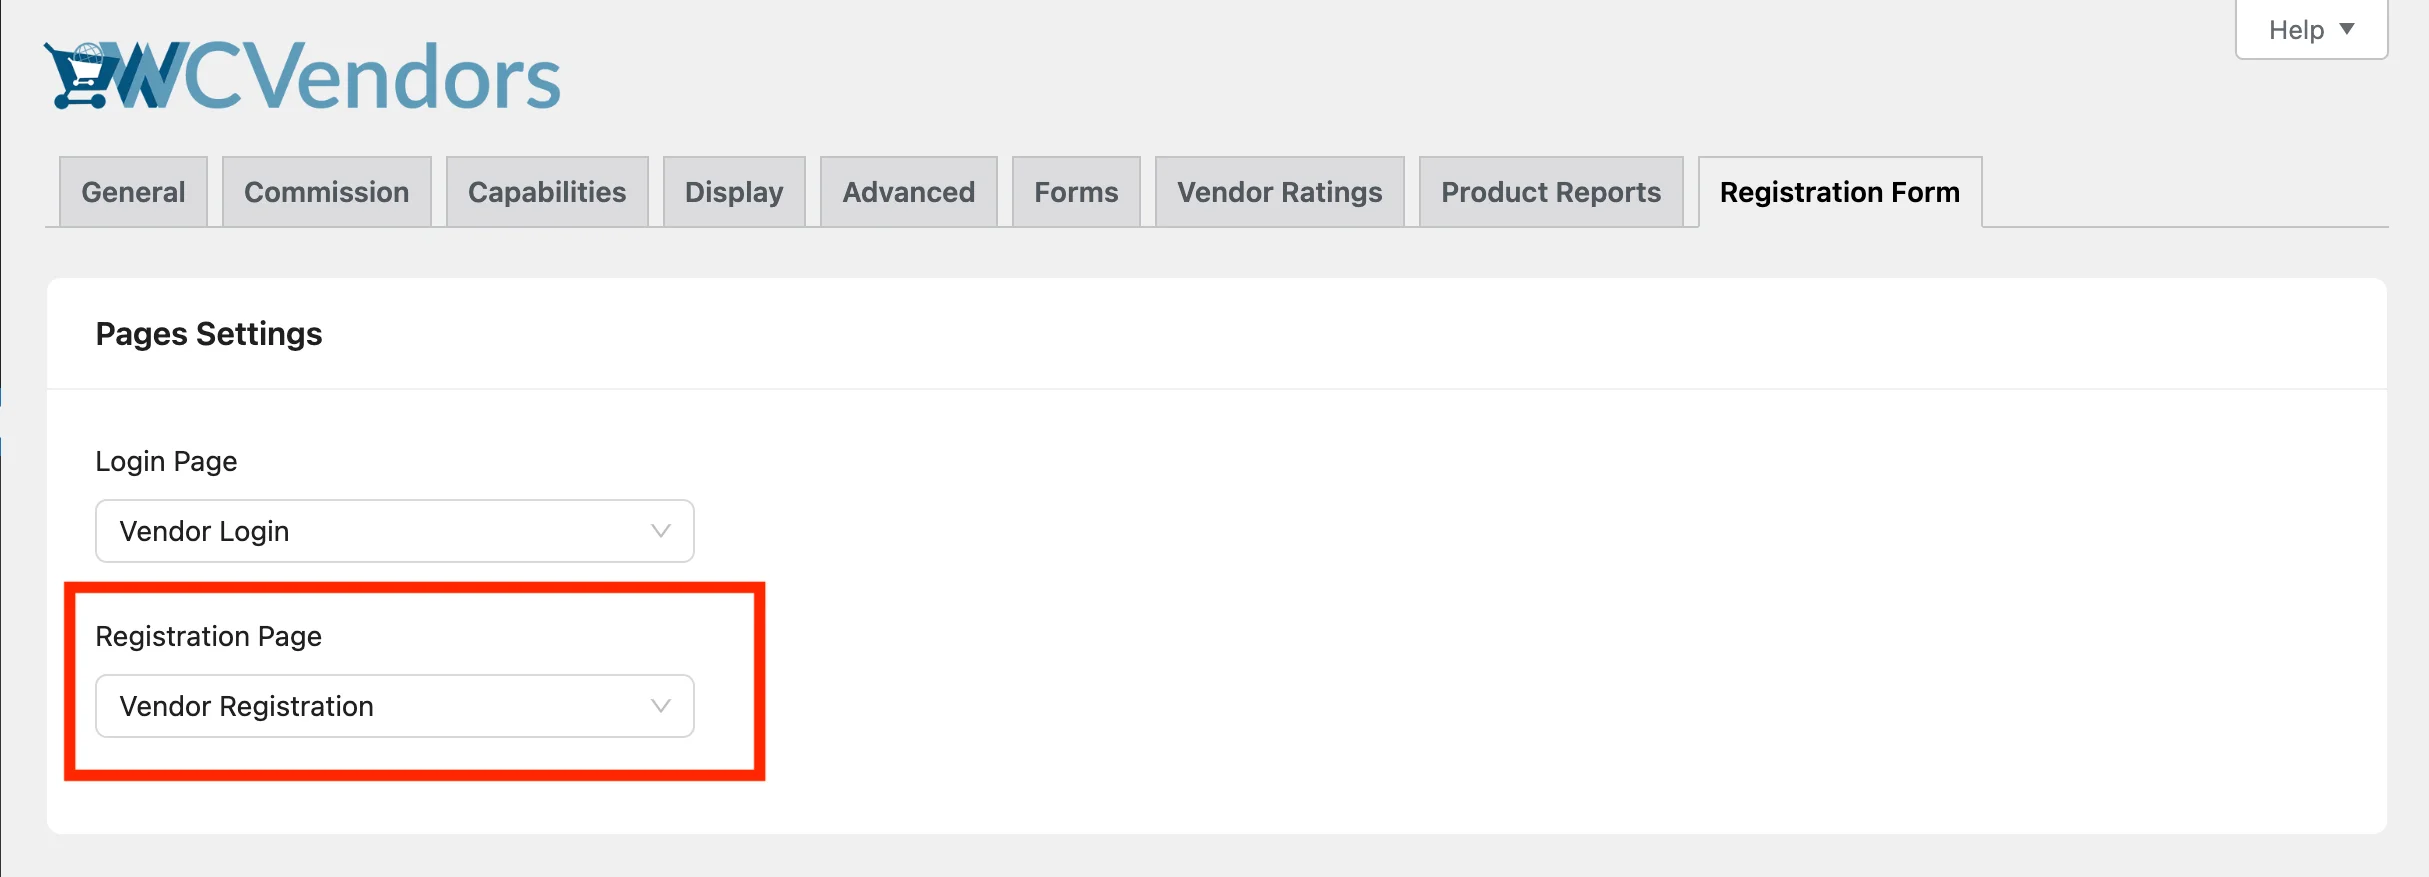Screen dimensions: 2429x877
Task: Open the Commission tab
Action: pyautogui.click(x=326, y=192)
